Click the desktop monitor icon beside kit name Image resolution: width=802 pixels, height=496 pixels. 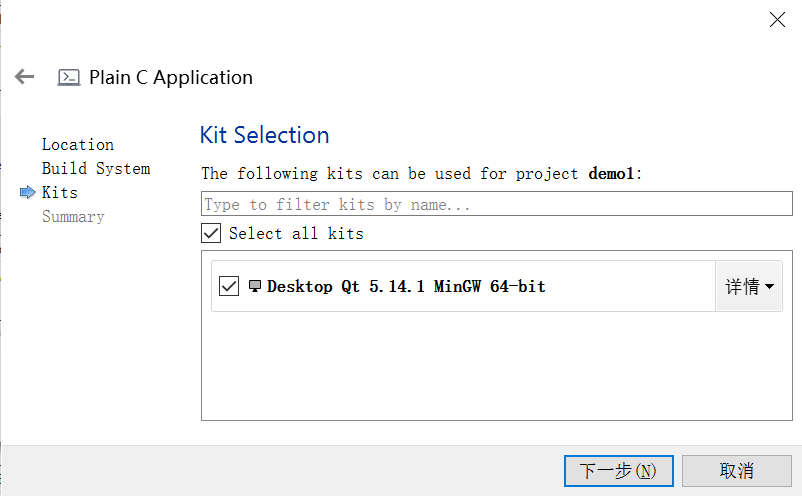[255, 286]
